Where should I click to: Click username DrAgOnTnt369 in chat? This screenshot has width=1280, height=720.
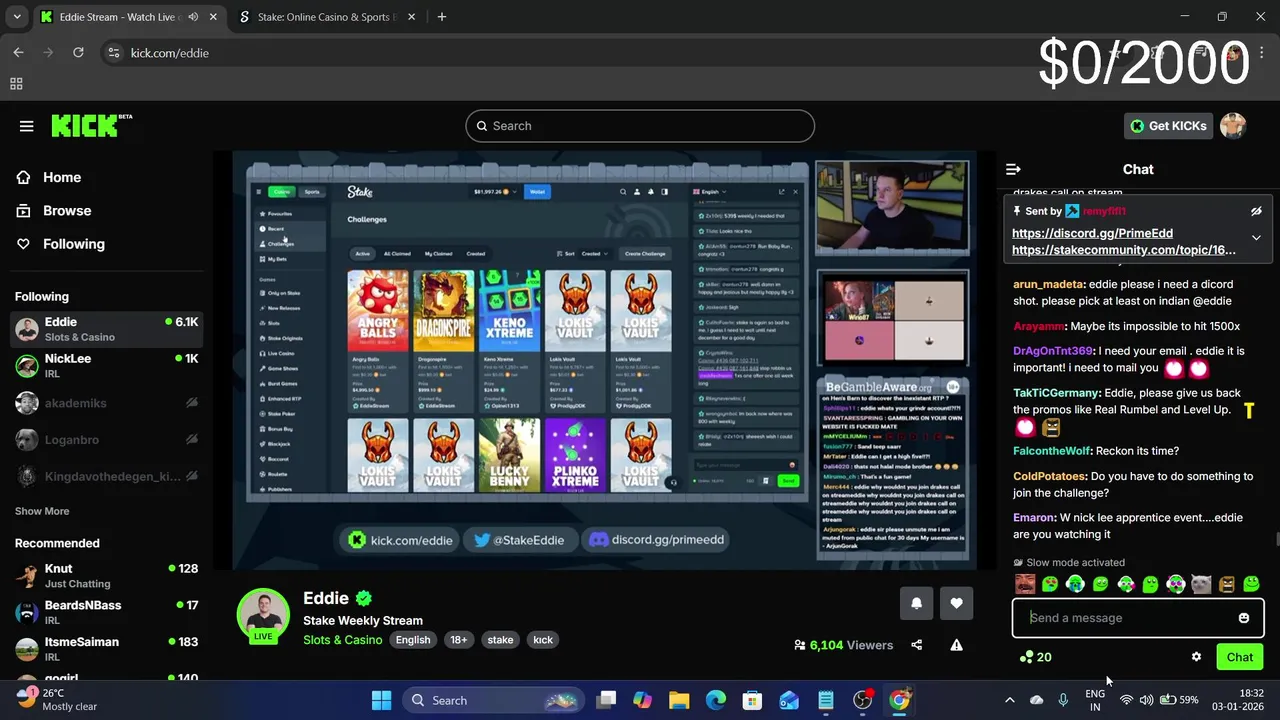[1053, 351]
